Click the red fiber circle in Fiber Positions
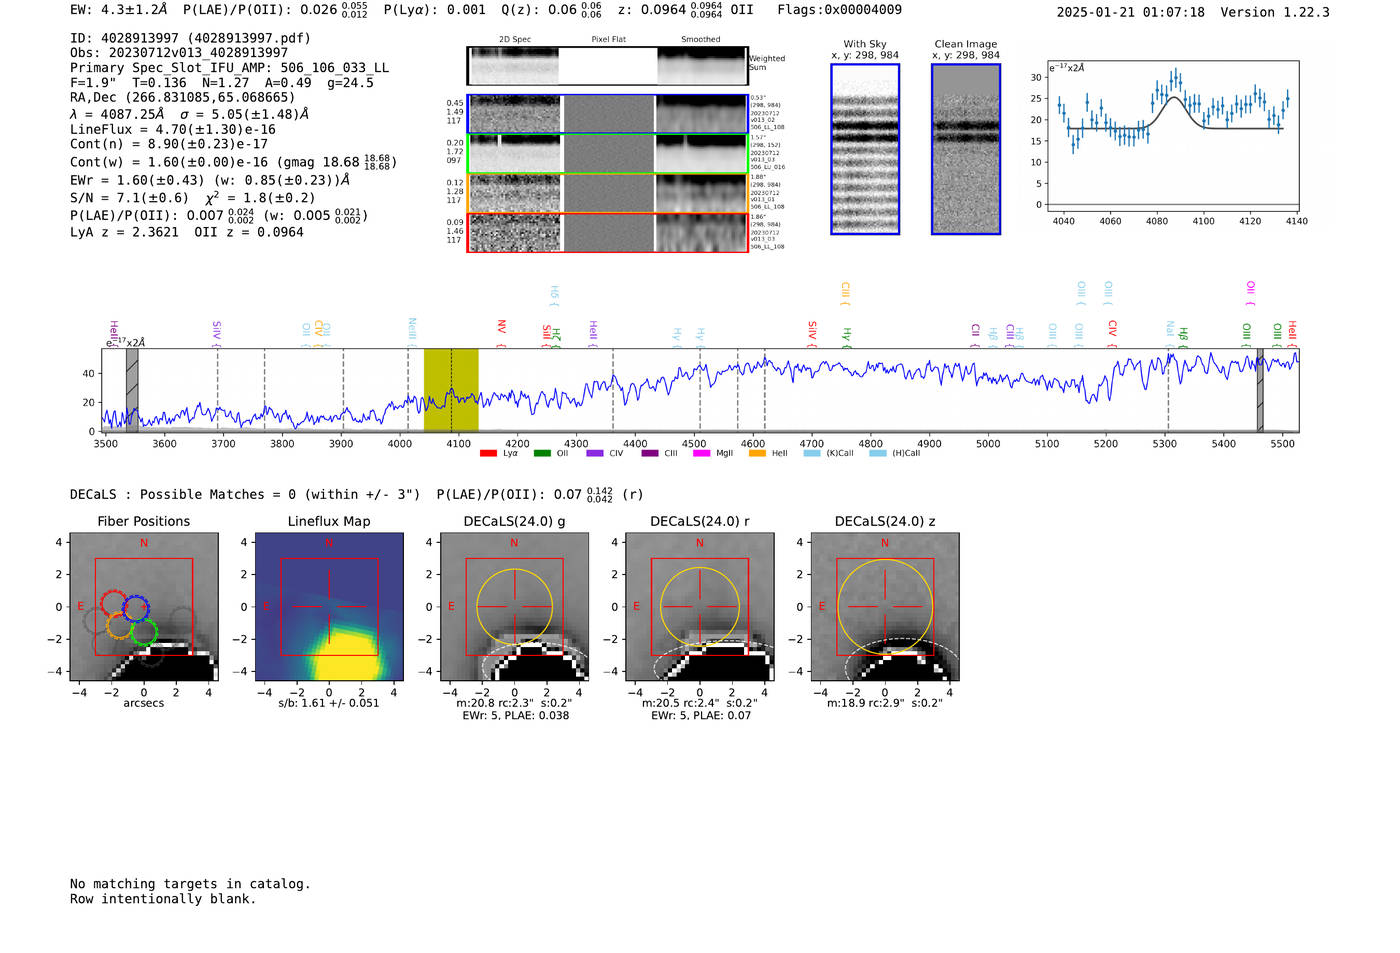Image resolution: width=1400 pixels, height=953 pixels. pos(113,603)
